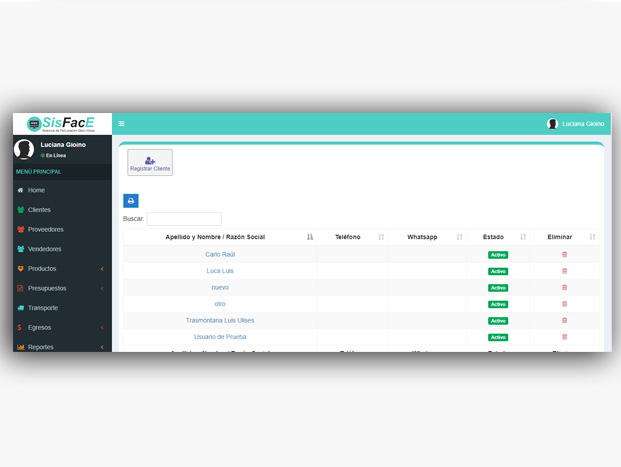Click the Reportes chart icon
The image size is (621, 467).
(21, 347)
